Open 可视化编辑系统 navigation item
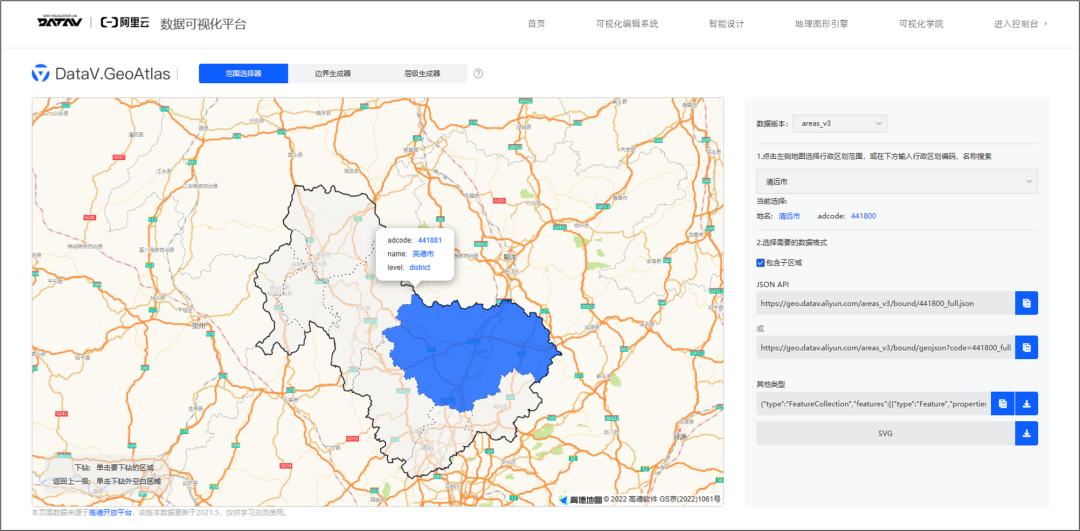 (627, 23)
